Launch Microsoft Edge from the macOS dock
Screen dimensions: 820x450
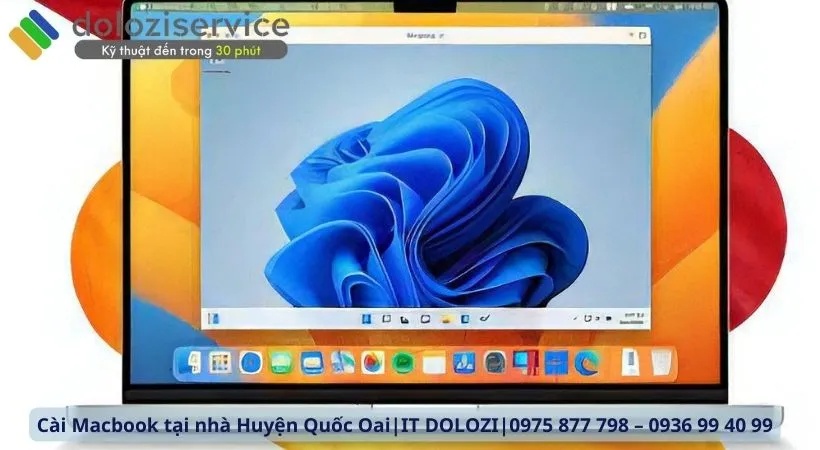[x=586, y=363]
